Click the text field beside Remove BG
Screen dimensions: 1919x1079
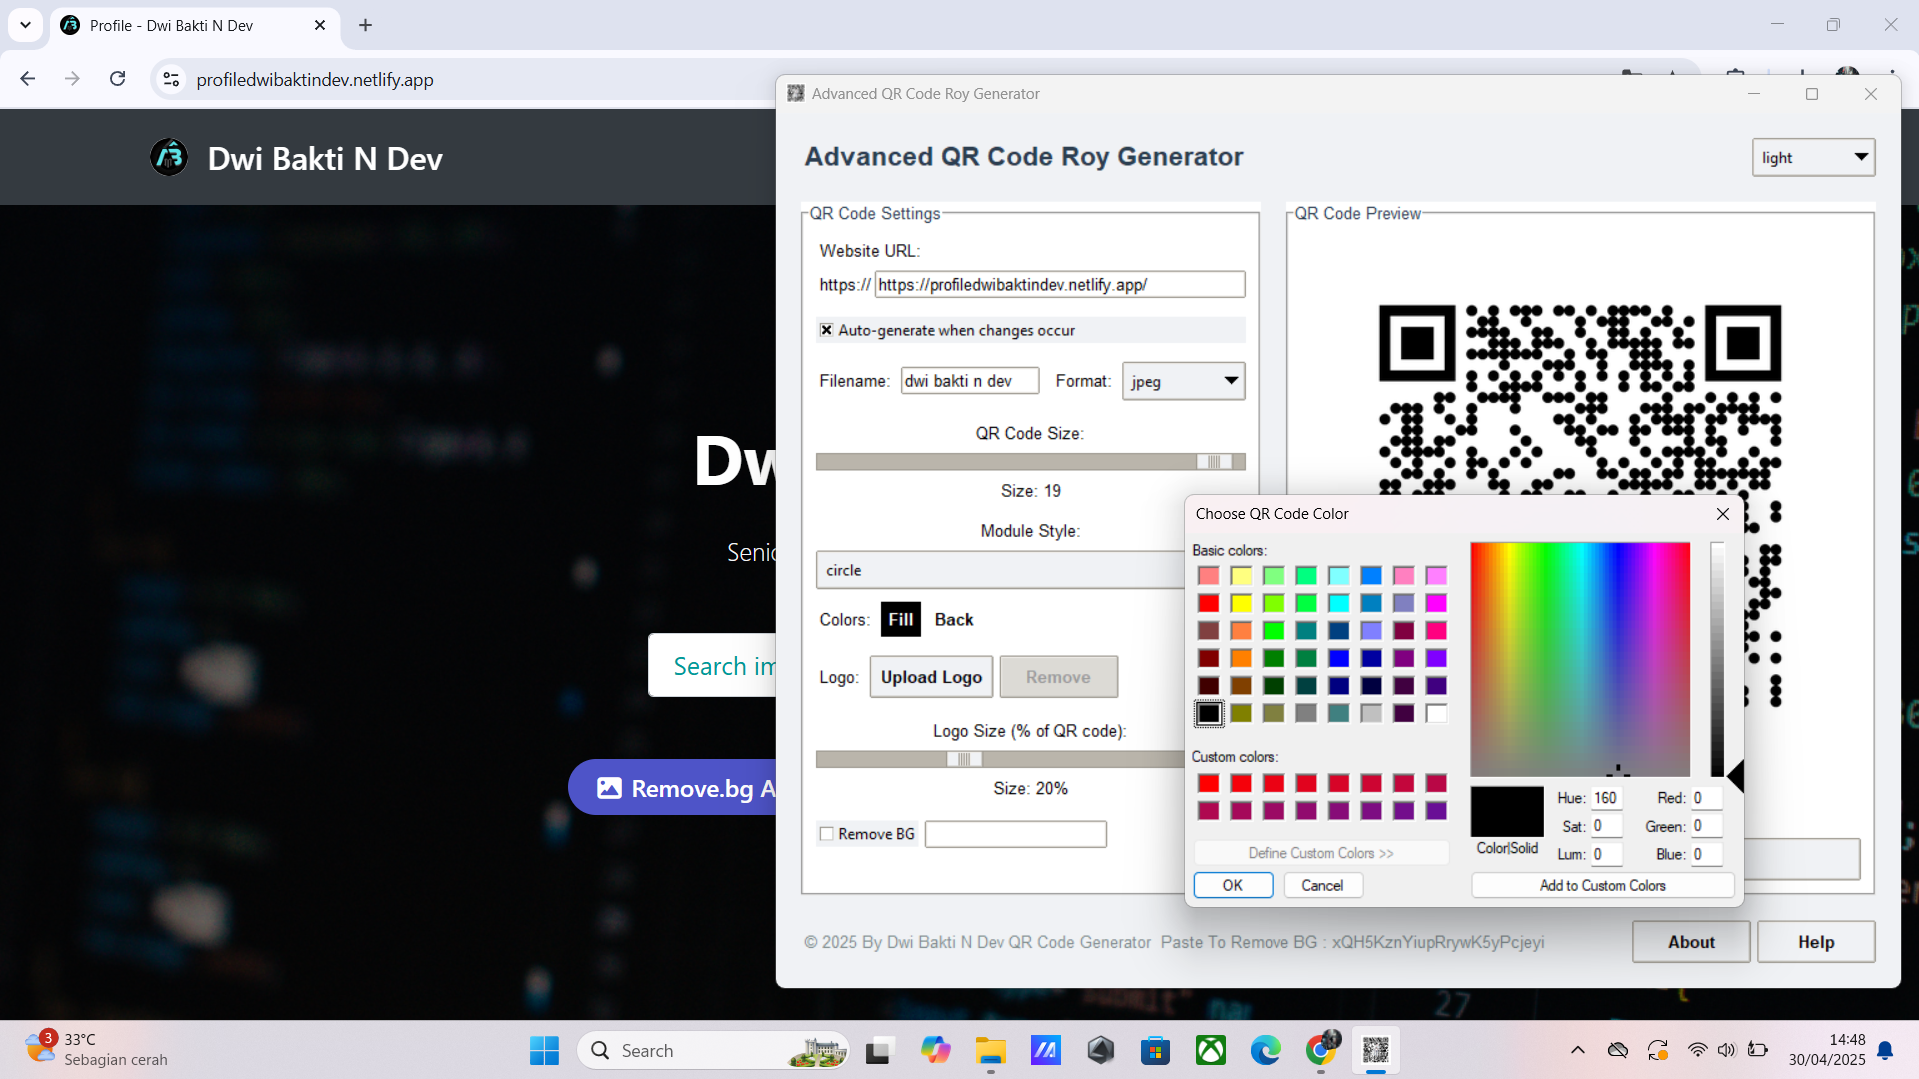pyautogui.click(x=1015, y=834)
